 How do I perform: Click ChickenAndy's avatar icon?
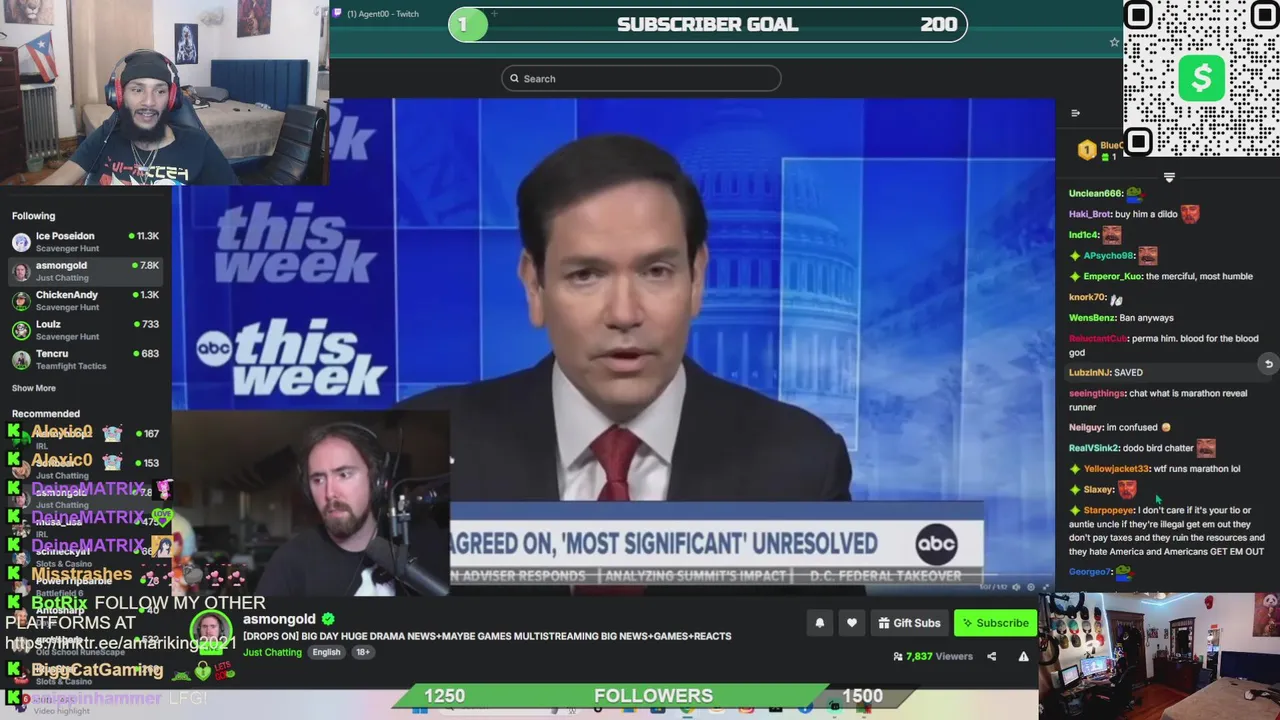(21, 301)
